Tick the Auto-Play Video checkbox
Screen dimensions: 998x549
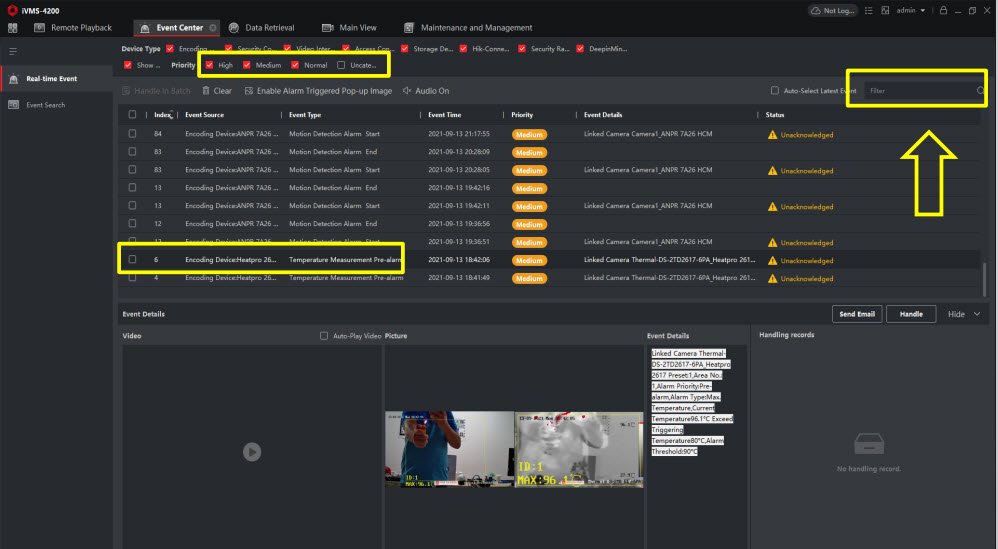tap(324, 336)
